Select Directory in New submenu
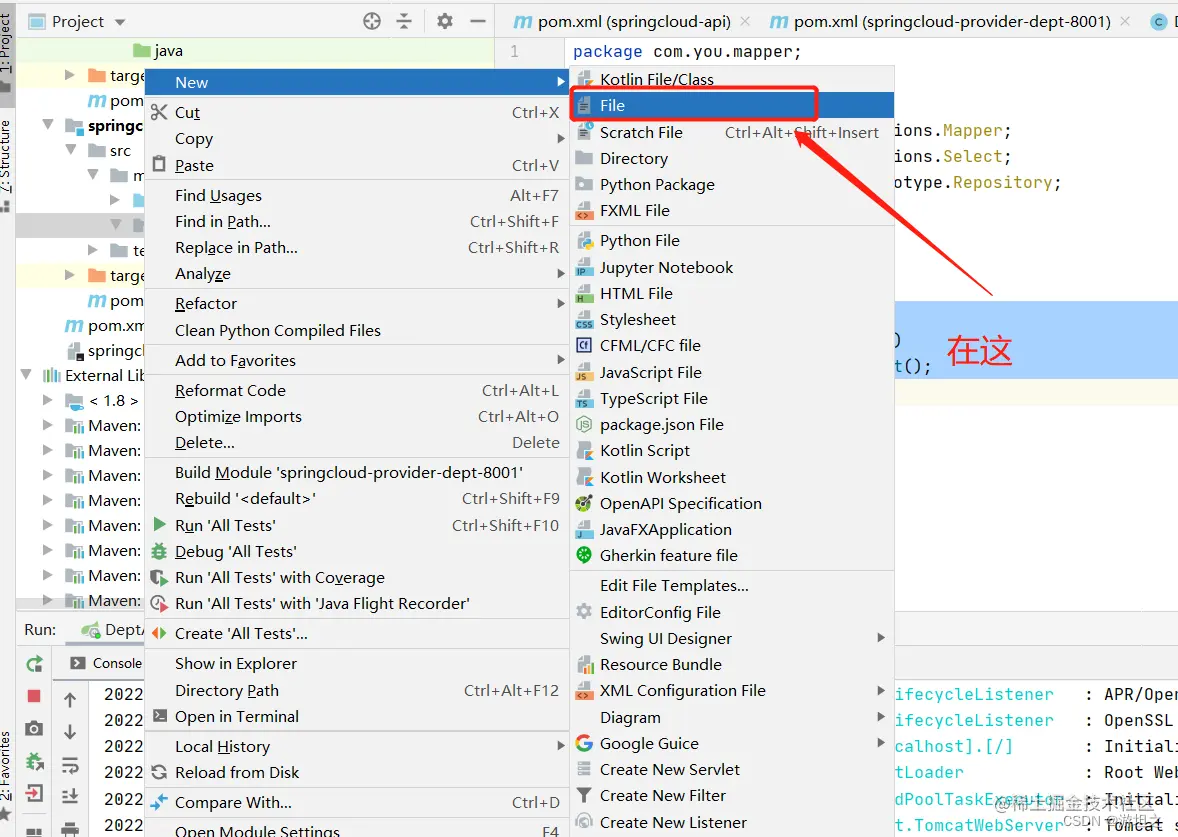Viewport: 1178px width, 837px height. [x=732, y=159]
